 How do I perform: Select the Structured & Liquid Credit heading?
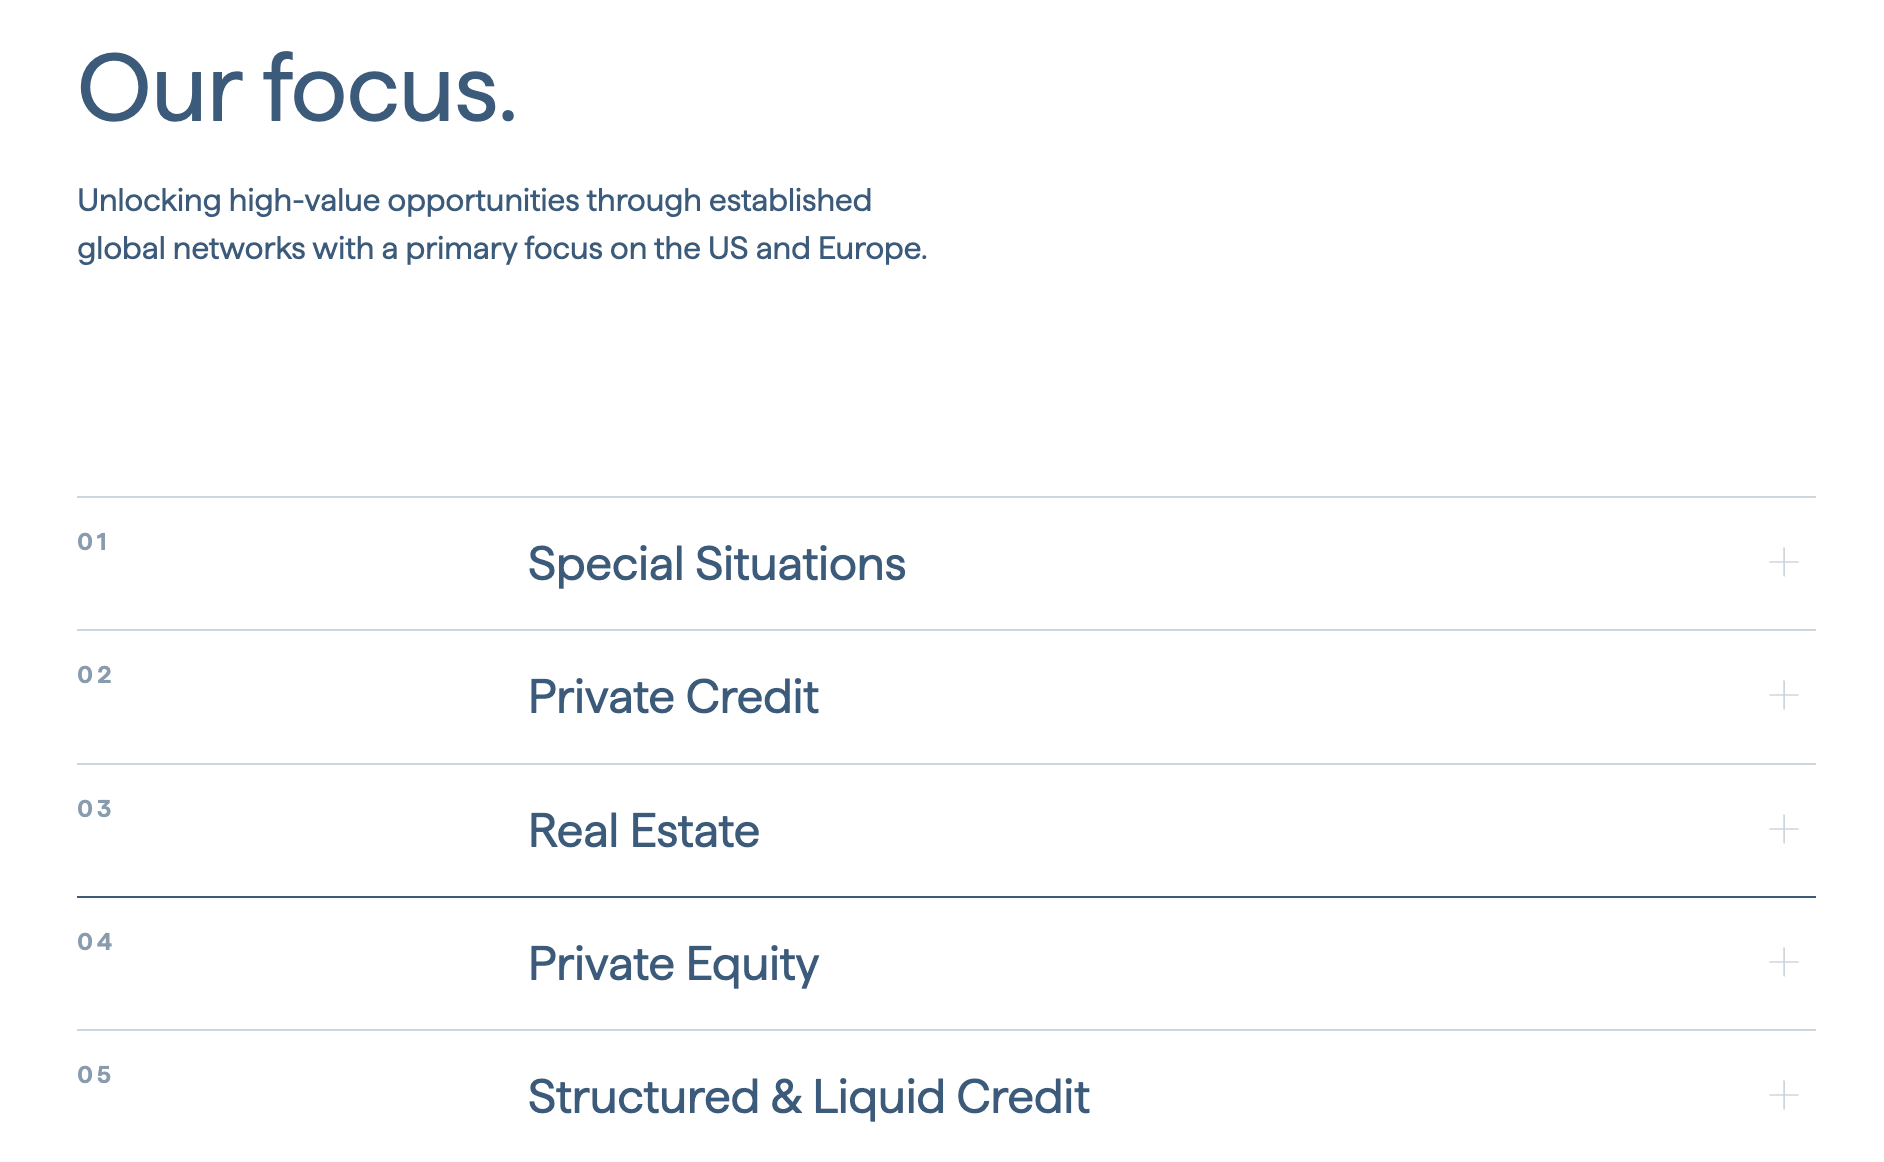click(x=808, y=1097)
